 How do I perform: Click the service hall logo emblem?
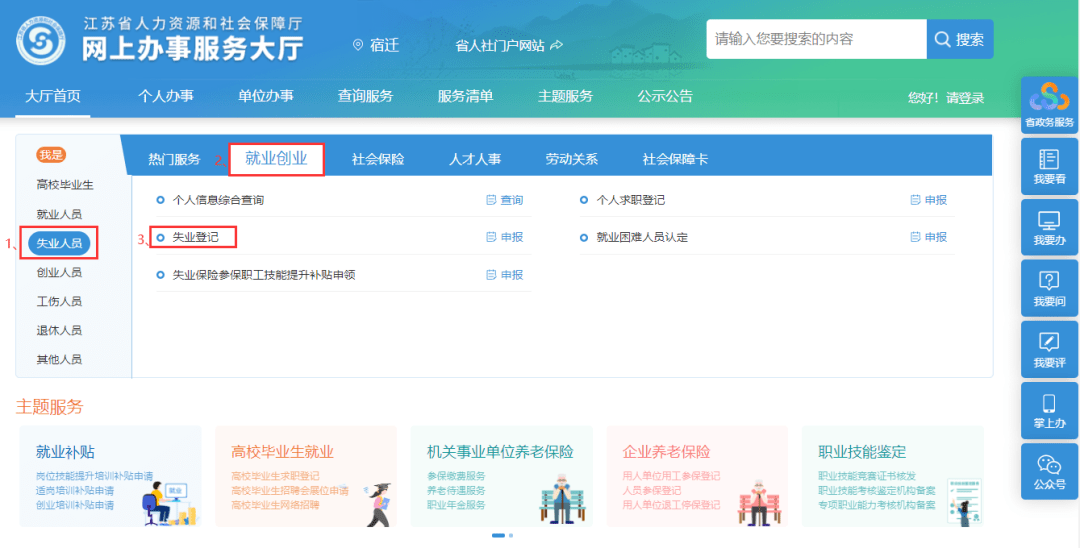click(41, 41)
